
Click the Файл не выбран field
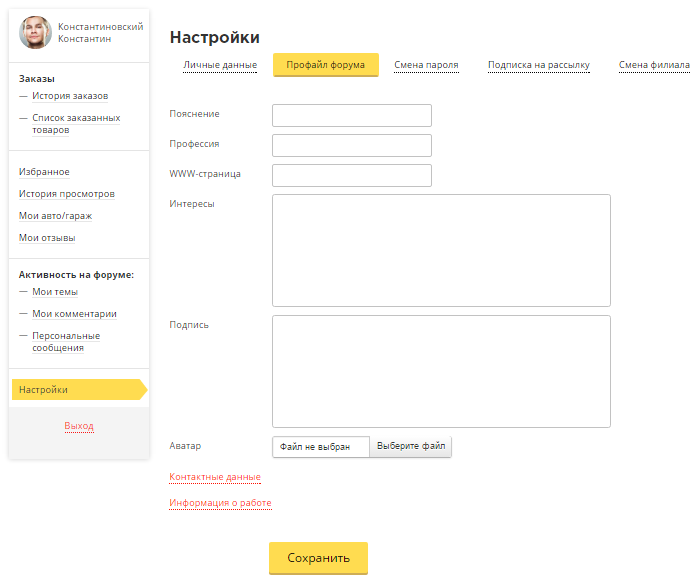tap(321, 447)
